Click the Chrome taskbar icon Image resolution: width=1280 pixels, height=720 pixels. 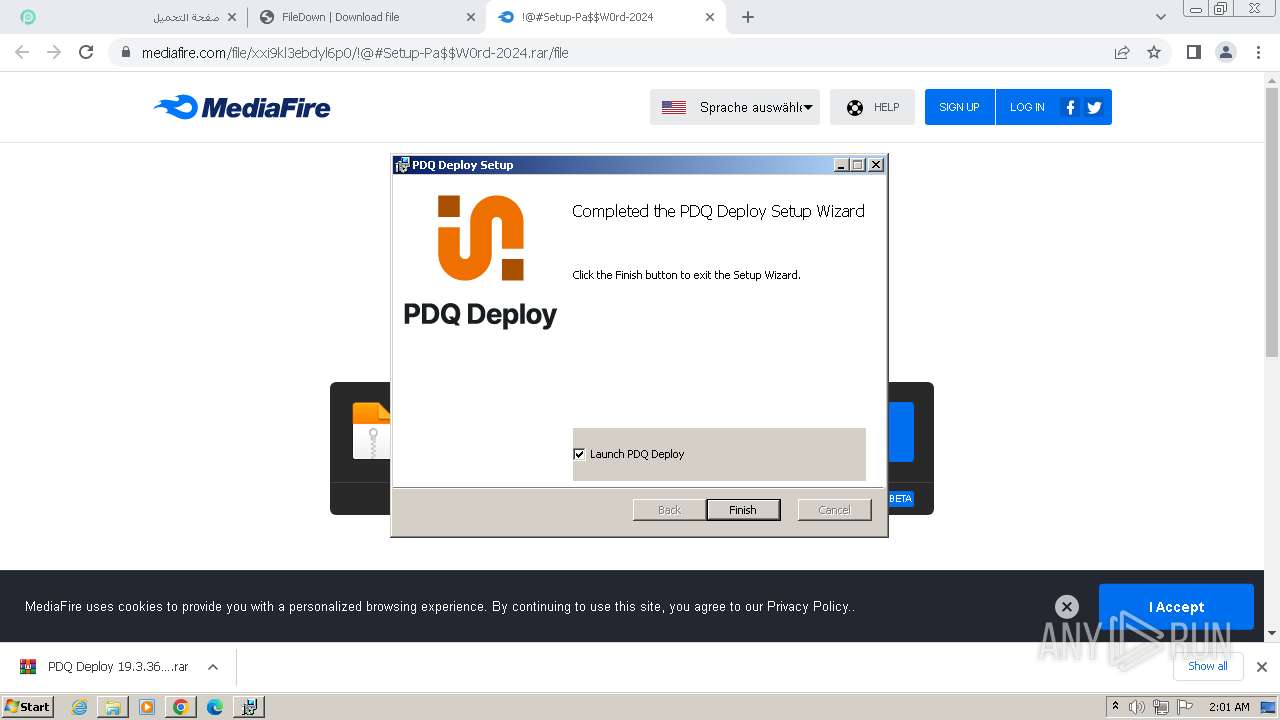click(x=181, y=707)
